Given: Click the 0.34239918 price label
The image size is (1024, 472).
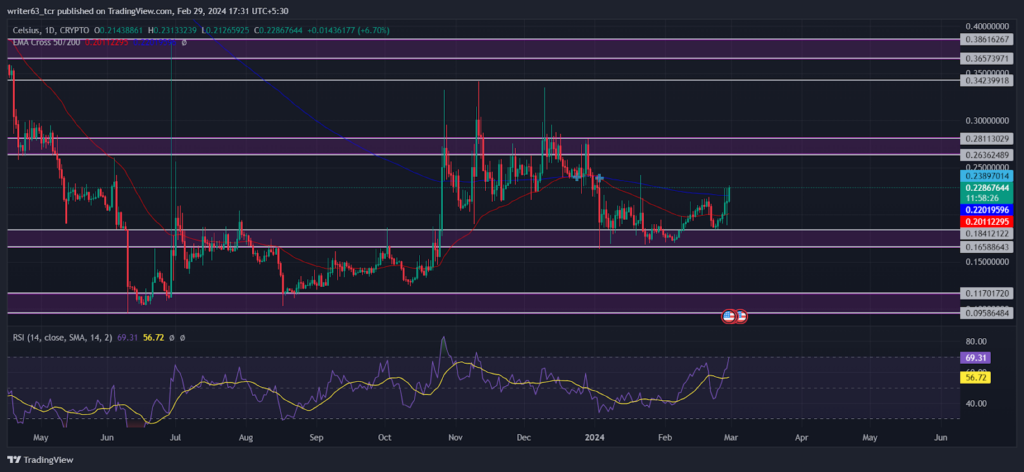Looking at the screenshot, I should click(987, 80).
